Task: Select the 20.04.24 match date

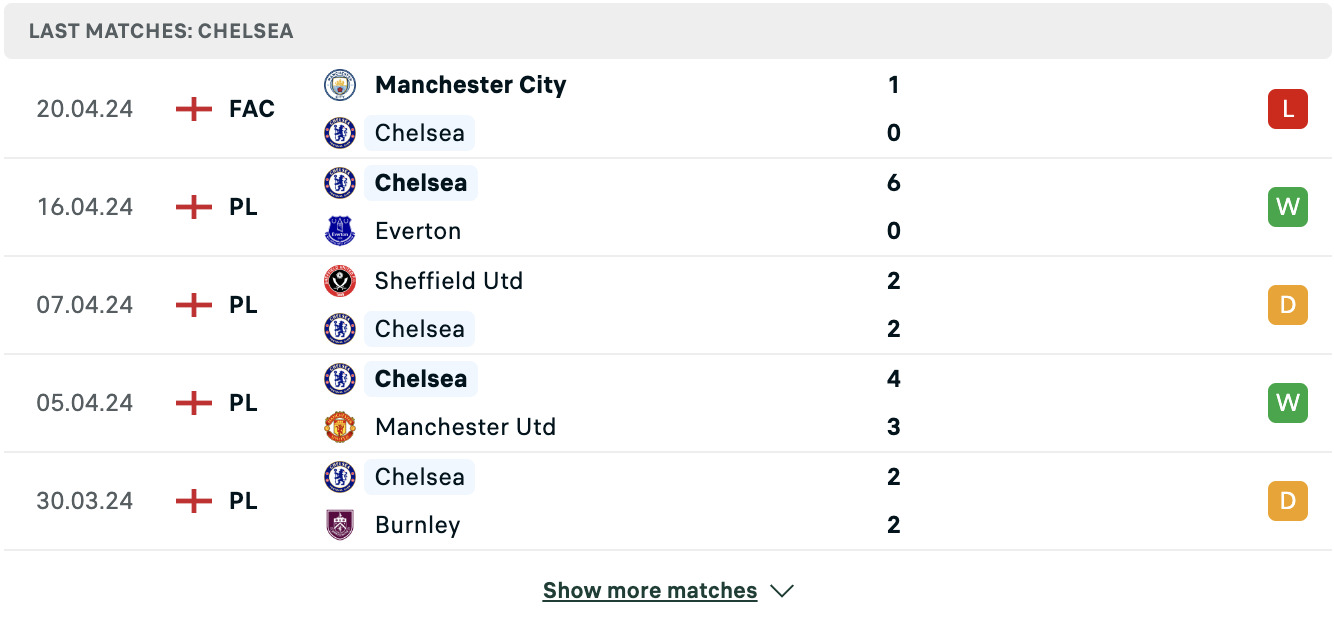Action: point(85,109)
